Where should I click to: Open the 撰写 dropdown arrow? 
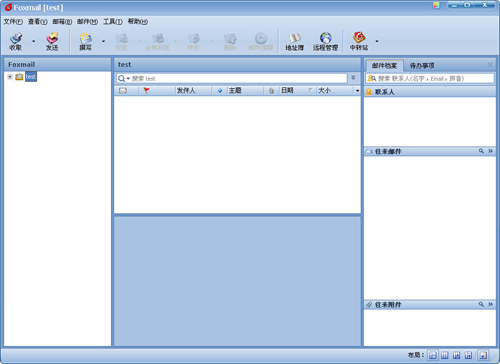pos(103,41)
